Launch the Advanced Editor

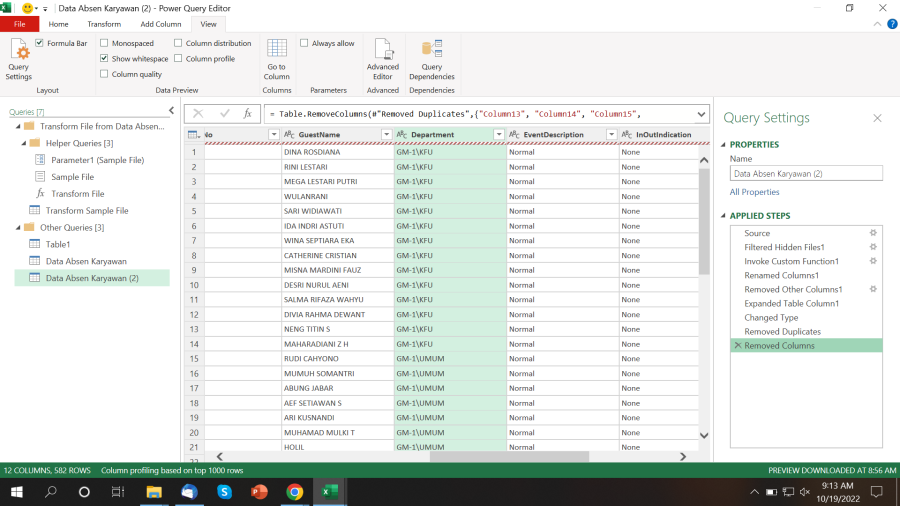point(382,59)
